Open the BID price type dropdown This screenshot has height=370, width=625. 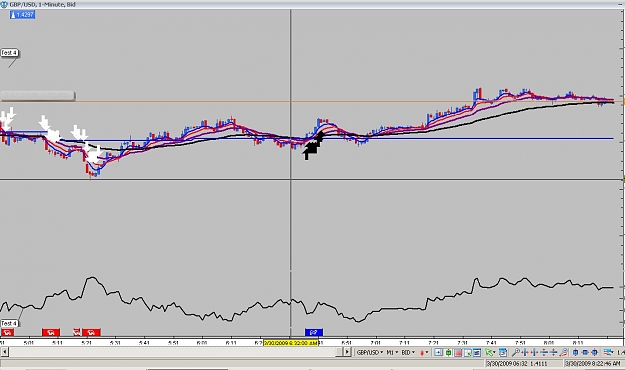coord(408,352)
